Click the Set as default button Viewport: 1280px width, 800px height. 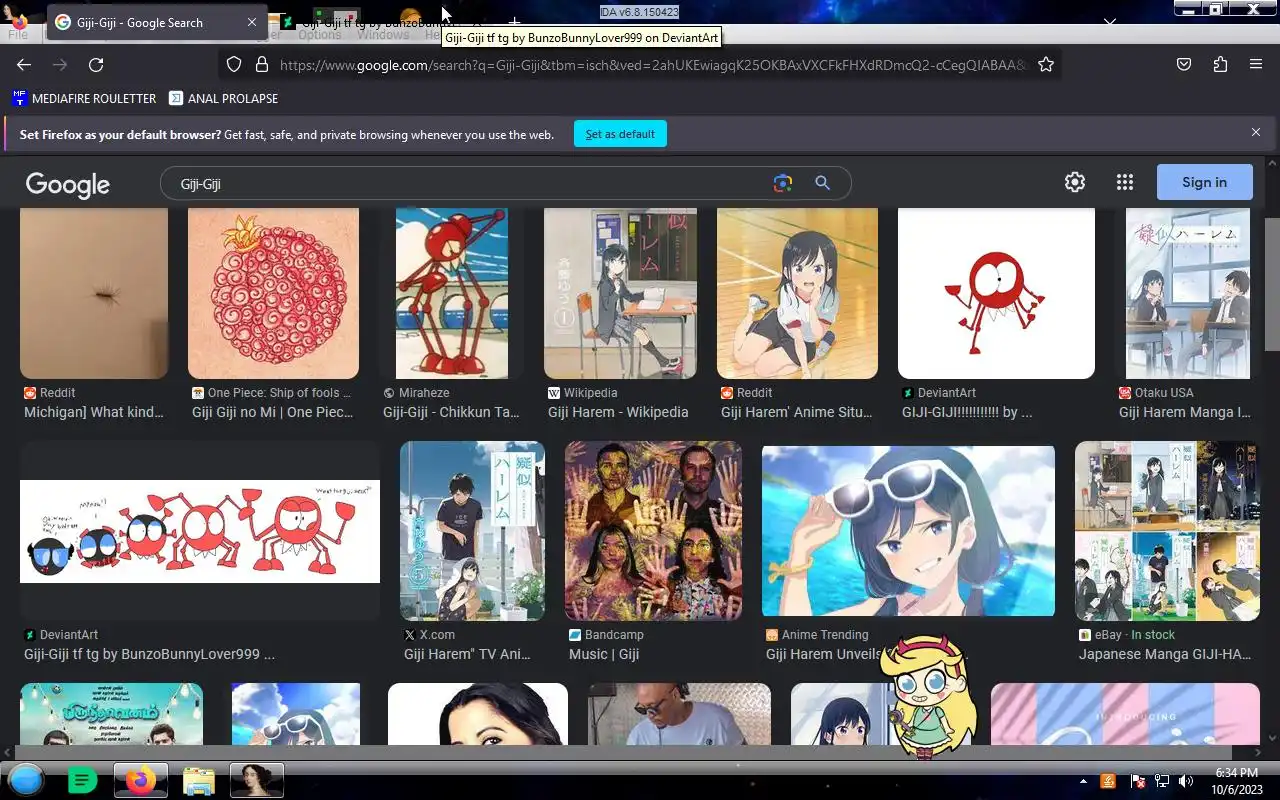click(x=620, y=134)
